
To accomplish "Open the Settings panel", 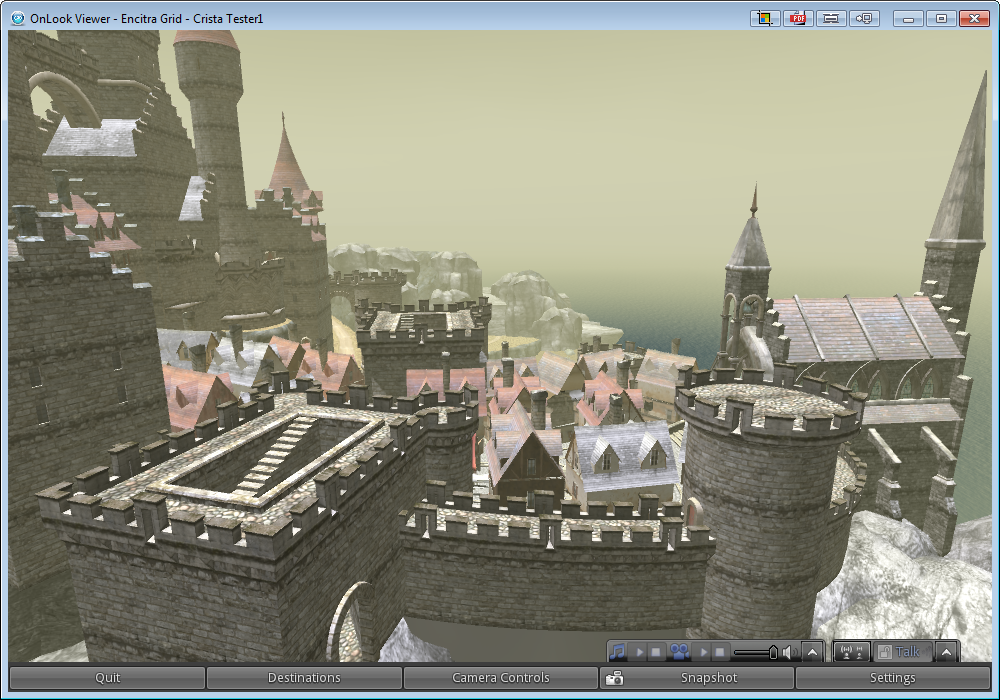I will tap(892, 678).
